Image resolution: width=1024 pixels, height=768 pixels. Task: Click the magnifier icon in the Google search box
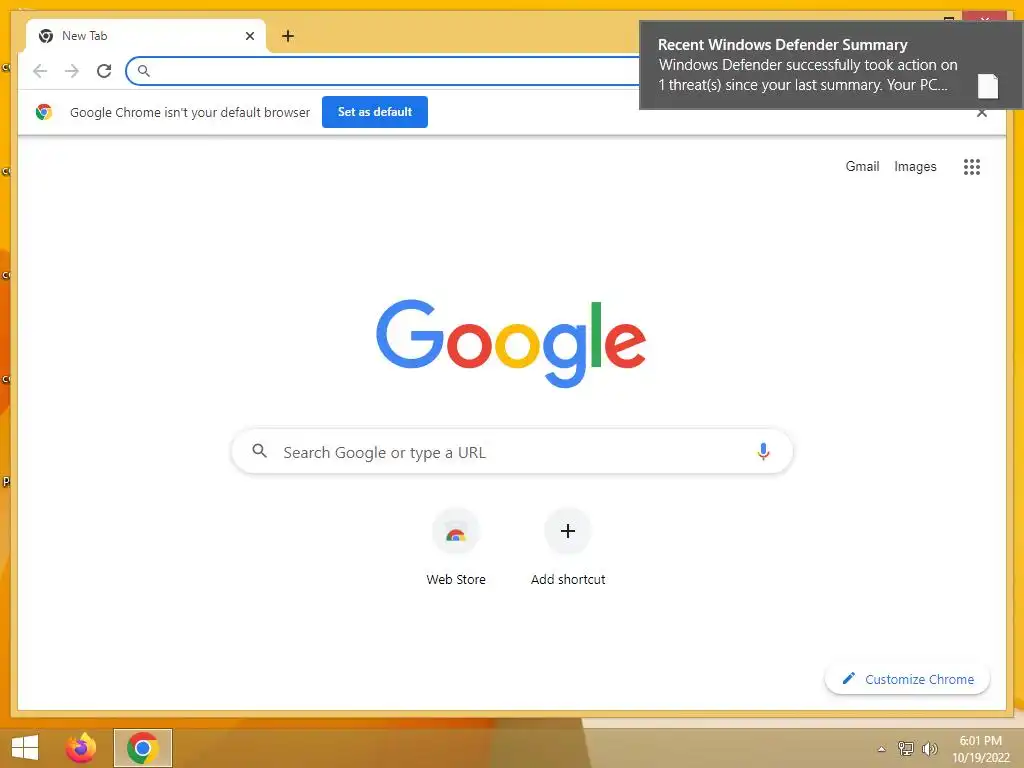[x=259, y=451]
